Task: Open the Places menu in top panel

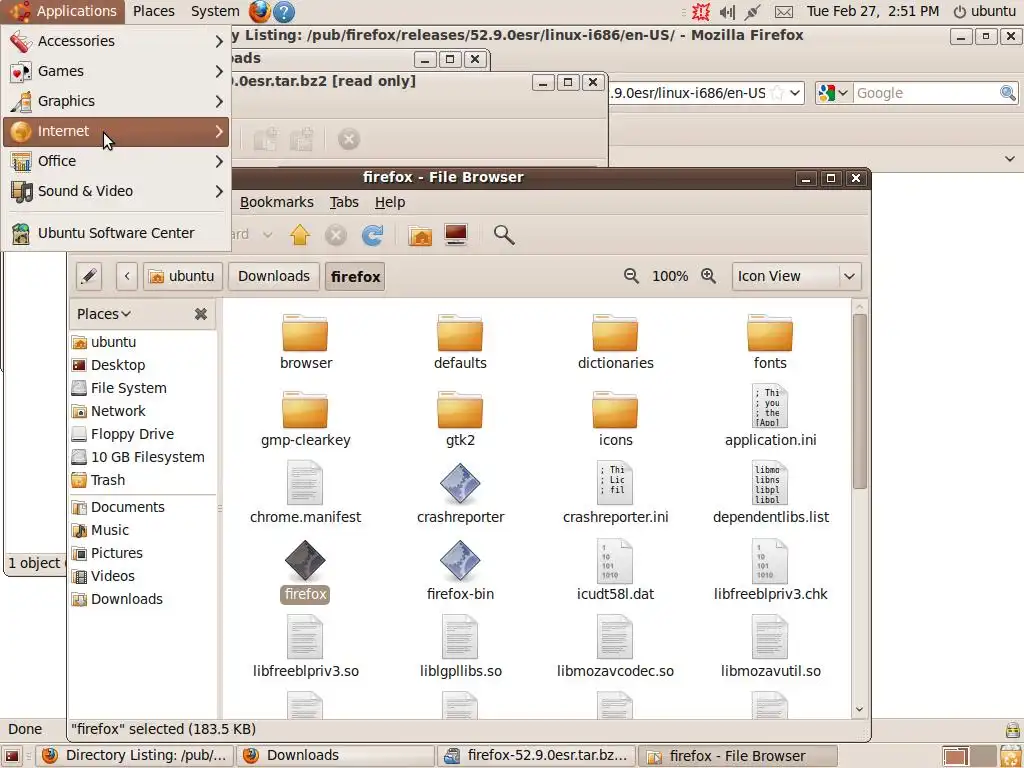Action: pos(153,11)
